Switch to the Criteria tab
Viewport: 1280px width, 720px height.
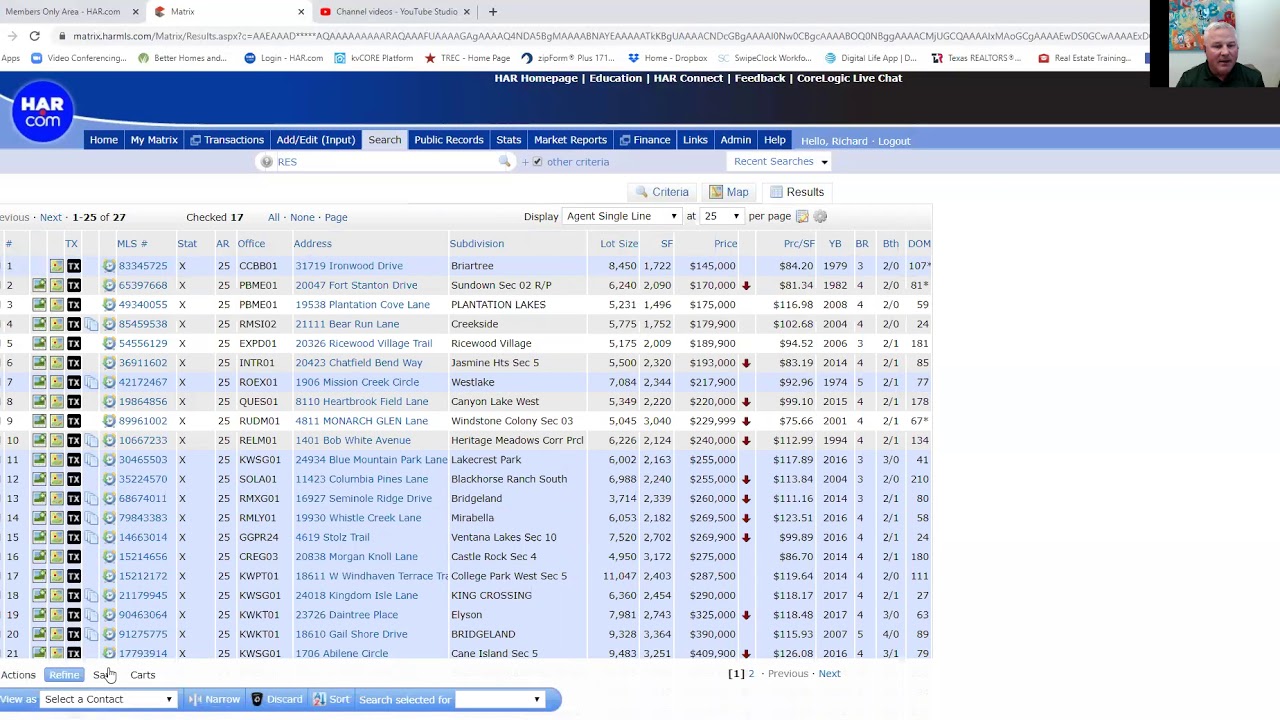pyautogui.click(x=662, y=192)
